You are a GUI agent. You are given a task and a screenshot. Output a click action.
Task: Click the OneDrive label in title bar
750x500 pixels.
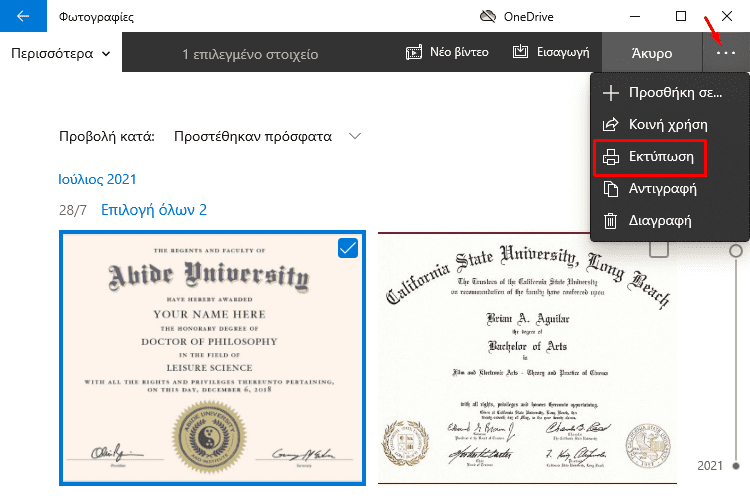(x=529, y=17)
